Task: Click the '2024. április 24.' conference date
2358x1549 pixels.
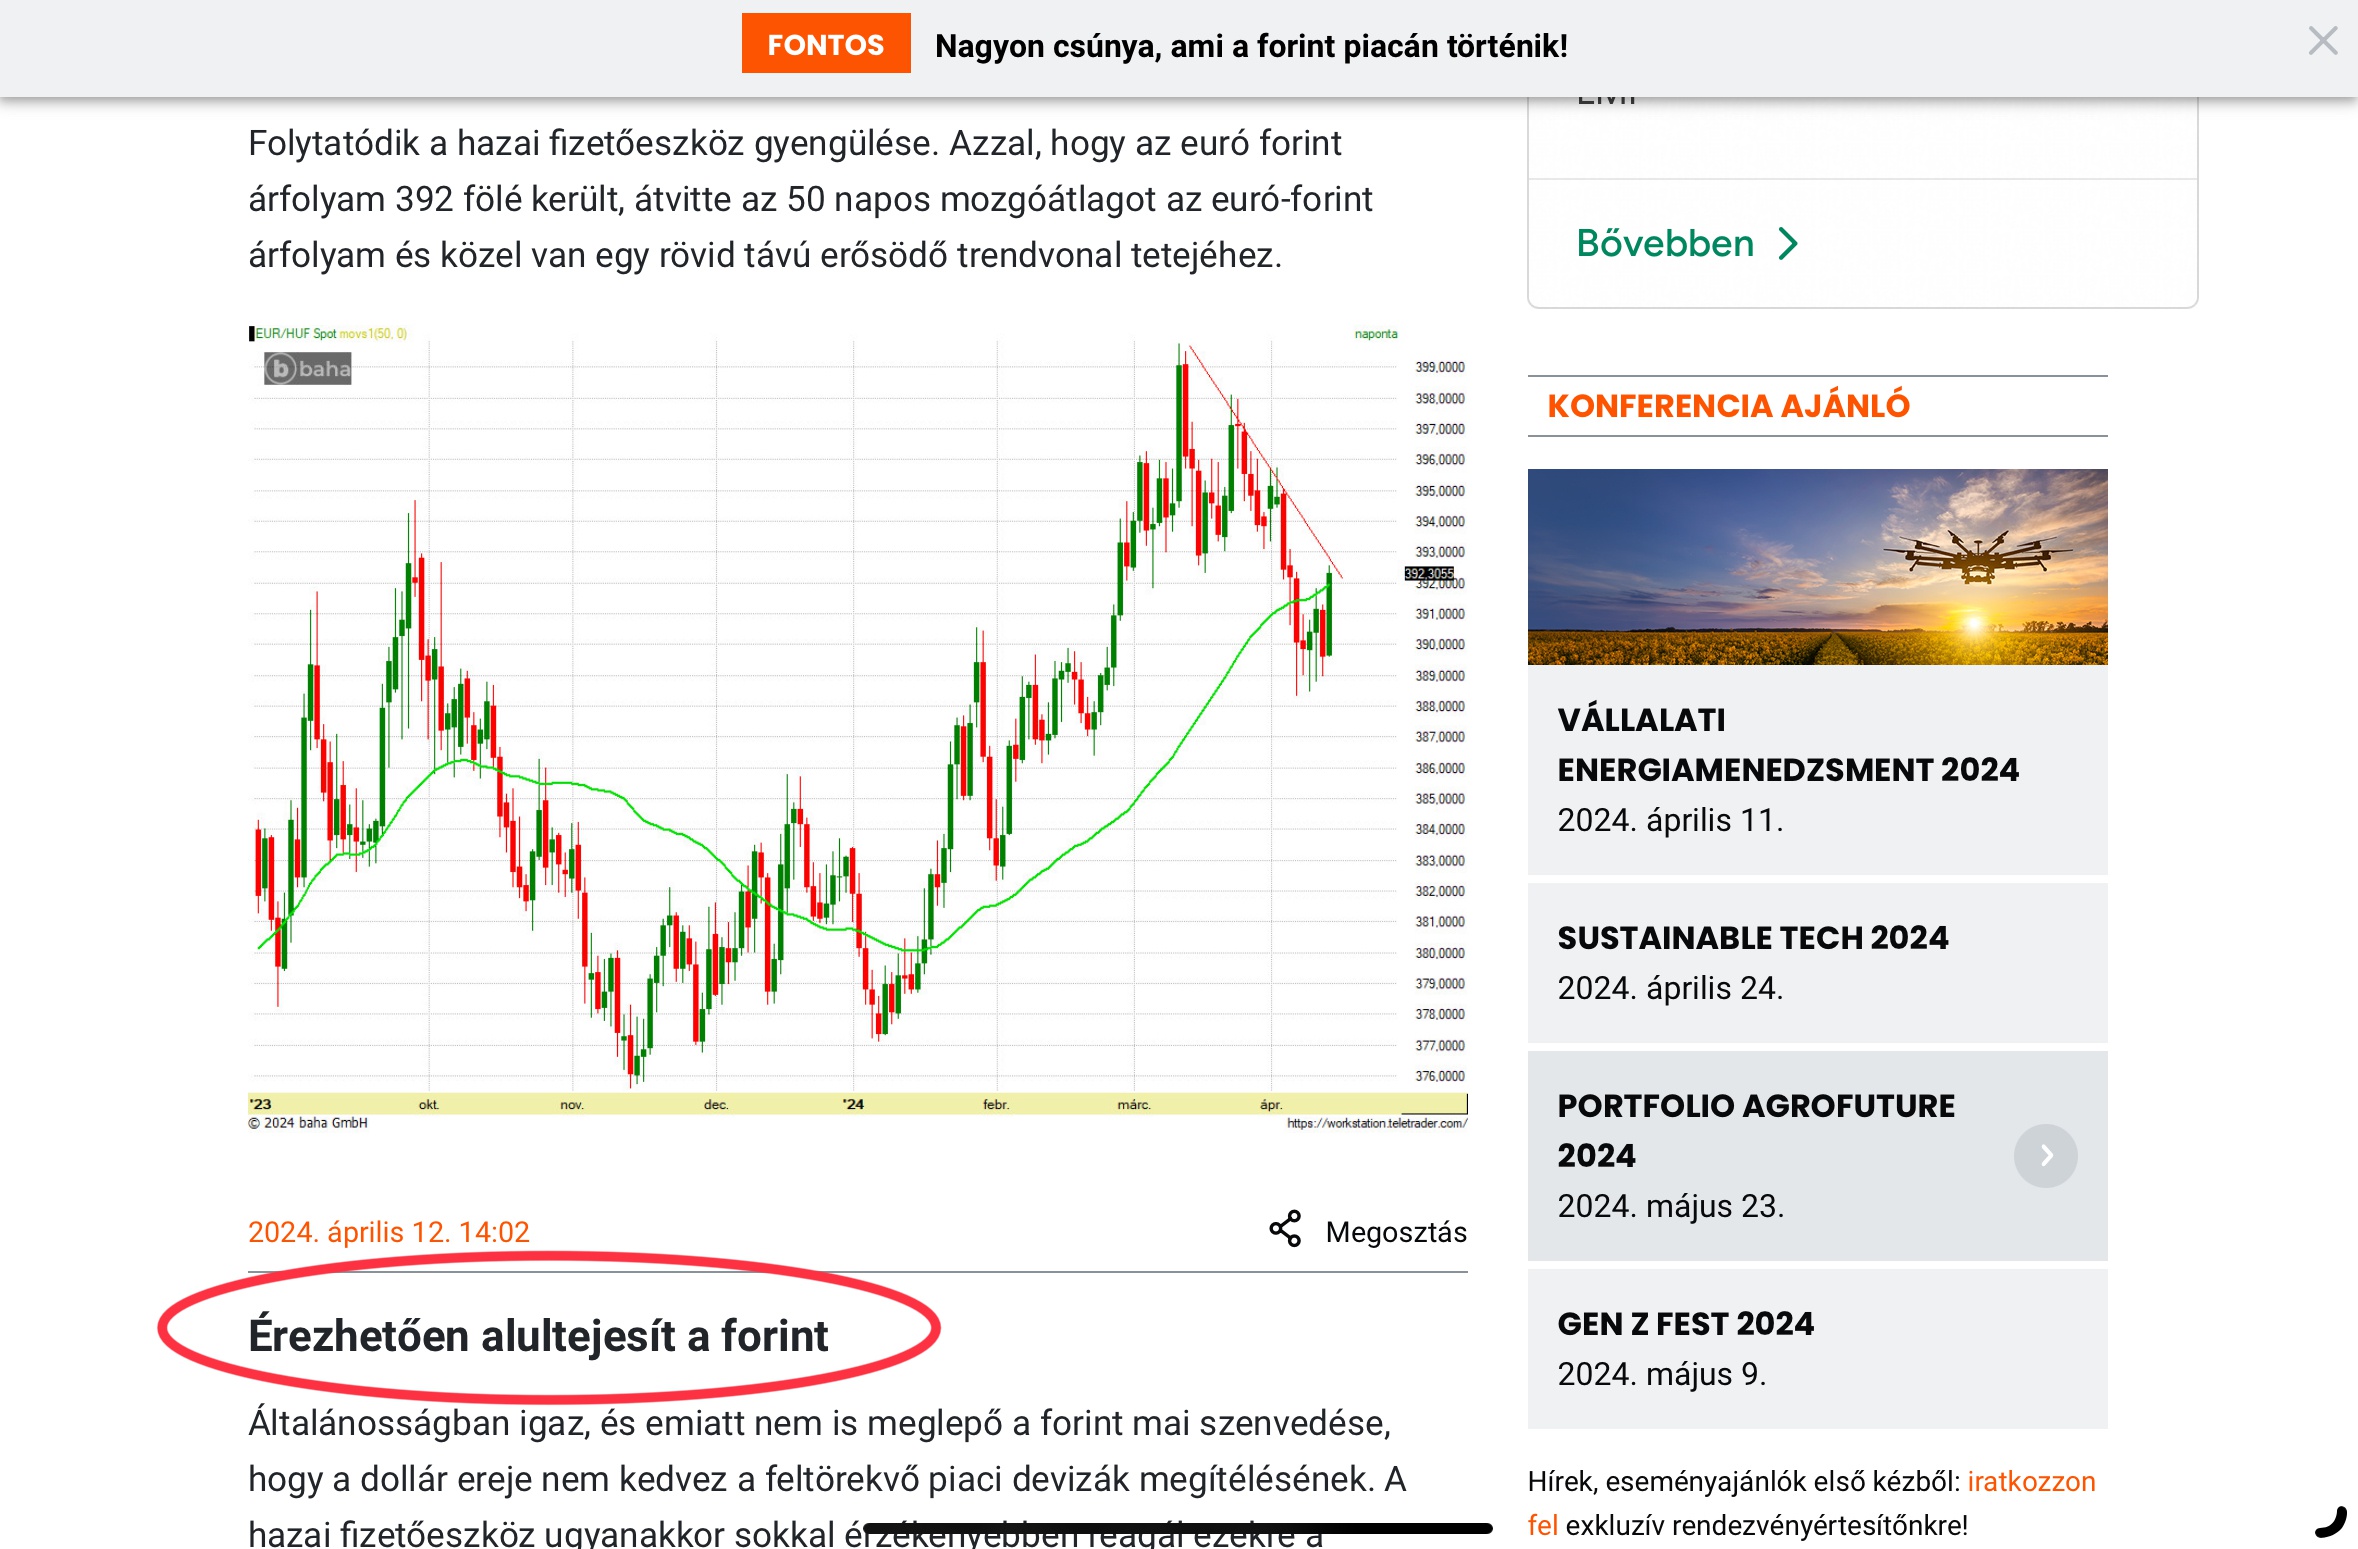Action: point(1670,987)
